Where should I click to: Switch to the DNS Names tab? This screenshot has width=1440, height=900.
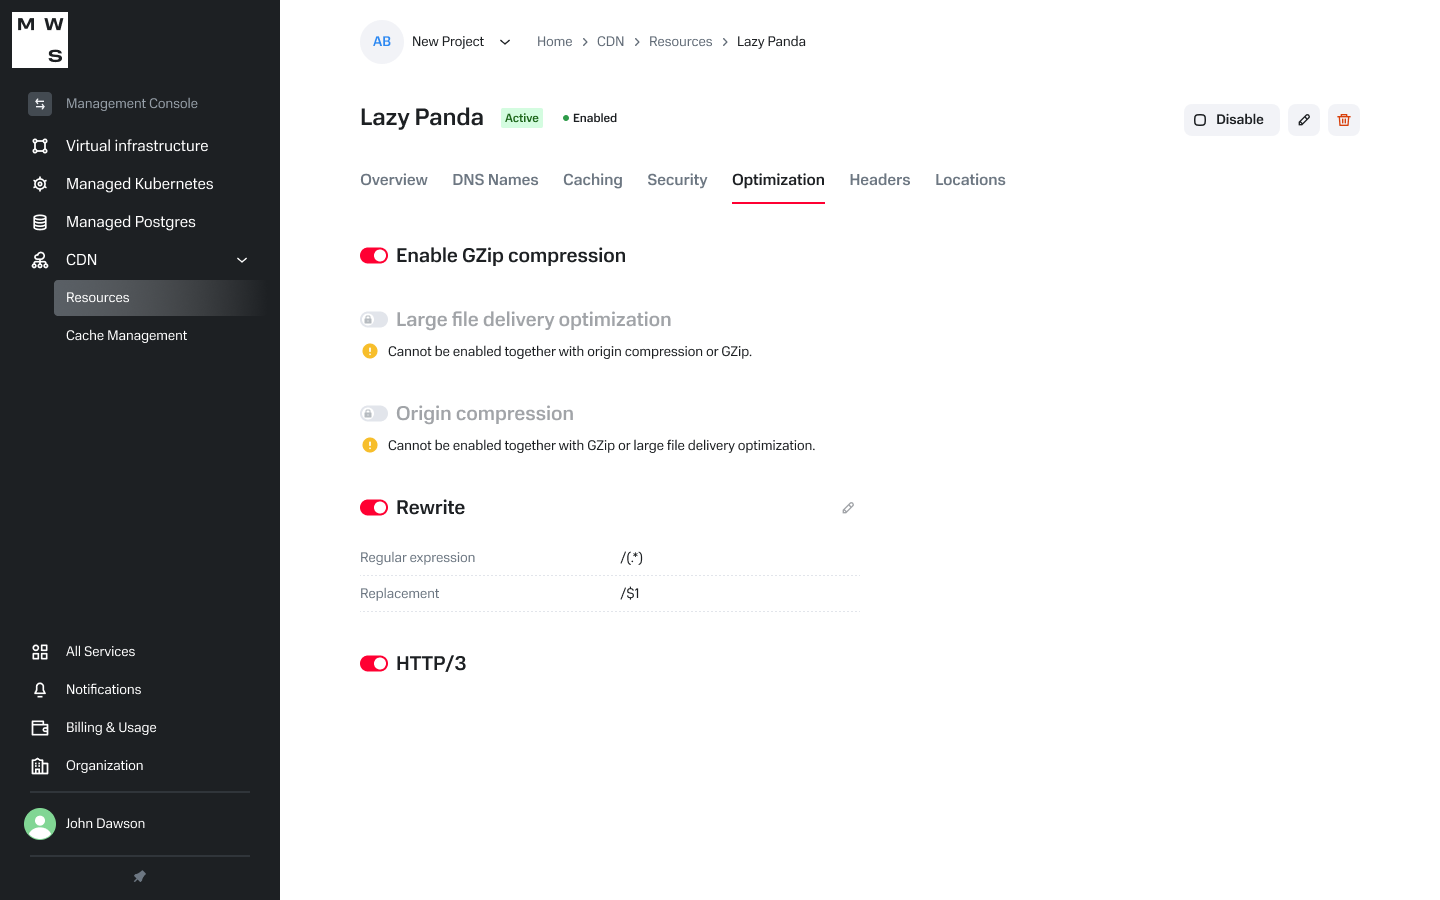click(495, 180)
